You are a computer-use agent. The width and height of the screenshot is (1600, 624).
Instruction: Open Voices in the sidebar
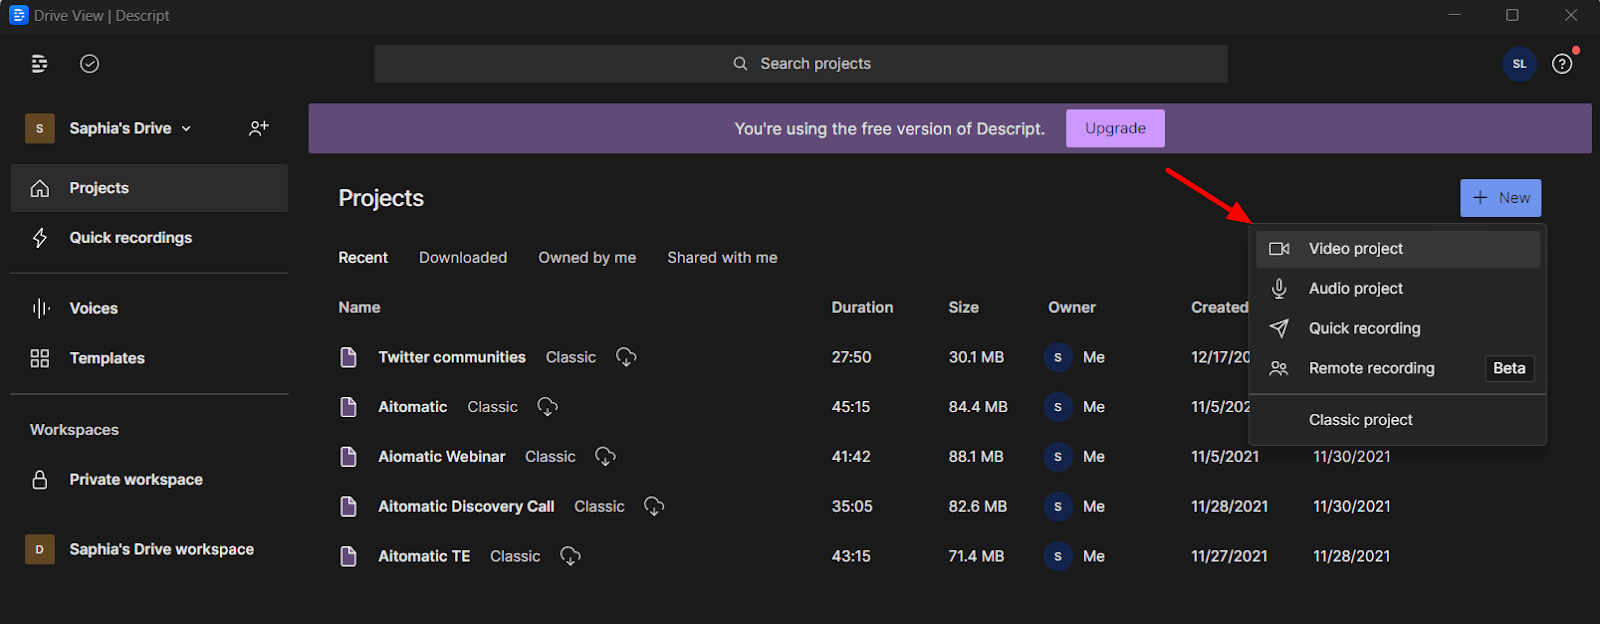click(x=149, y=308)
